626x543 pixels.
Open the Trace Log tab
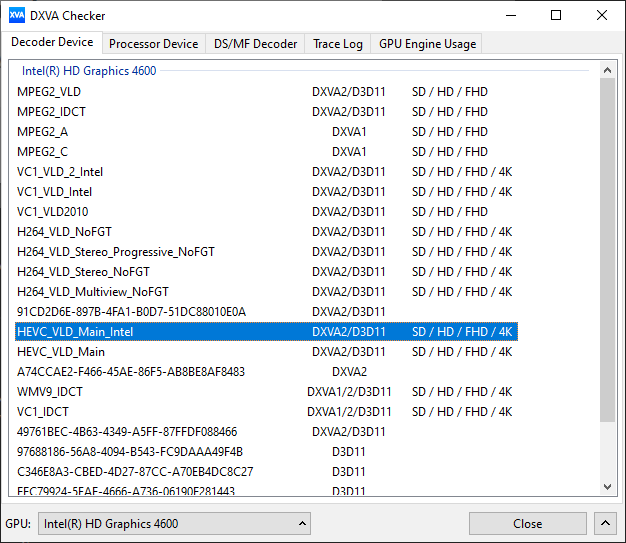tap(338, 44)
